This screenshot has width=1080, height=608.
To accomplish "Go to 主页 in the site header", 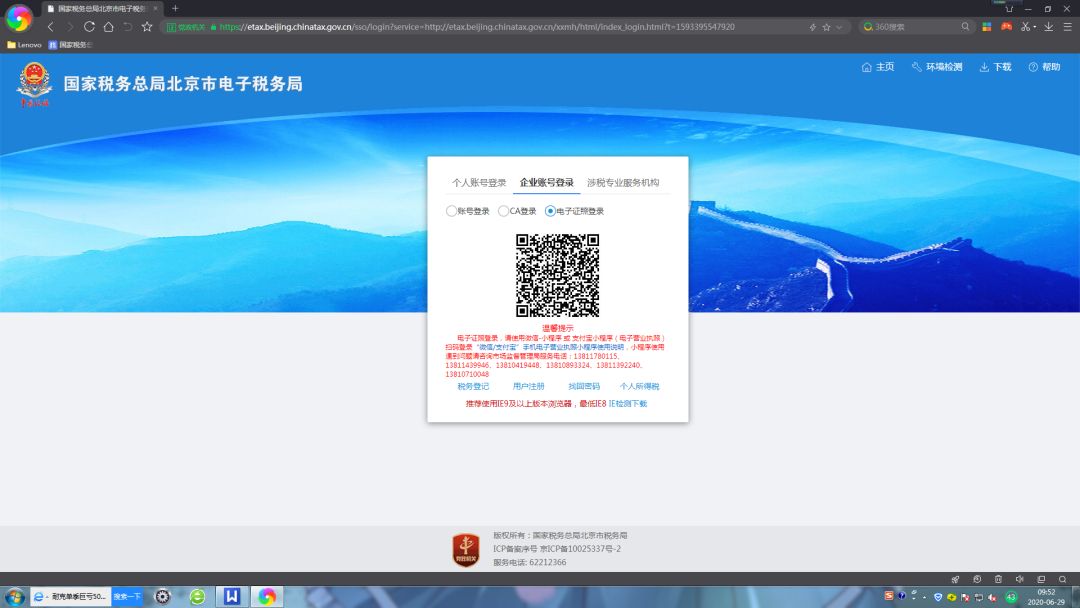I will (878, 67).
